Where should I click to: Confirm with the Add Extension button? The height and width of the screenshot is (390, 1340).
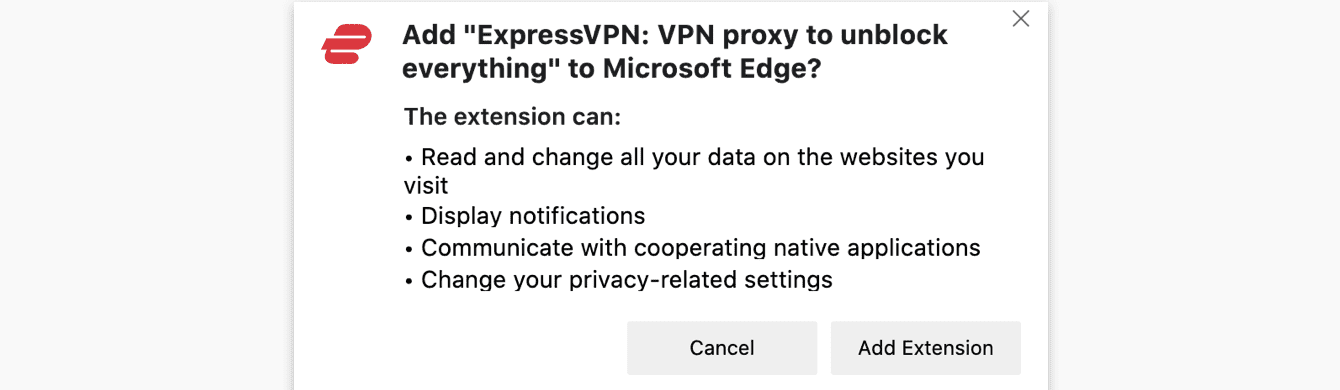[926, 348]
